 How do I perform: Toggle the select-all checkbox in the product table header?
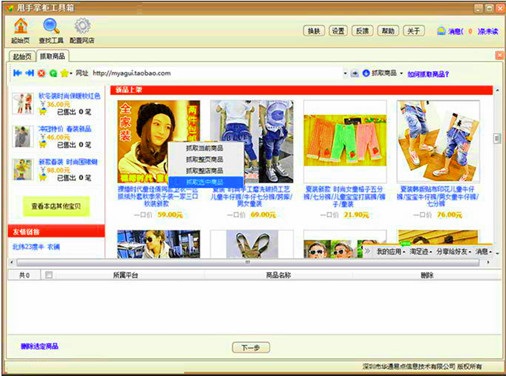click(x=49, y=275)
